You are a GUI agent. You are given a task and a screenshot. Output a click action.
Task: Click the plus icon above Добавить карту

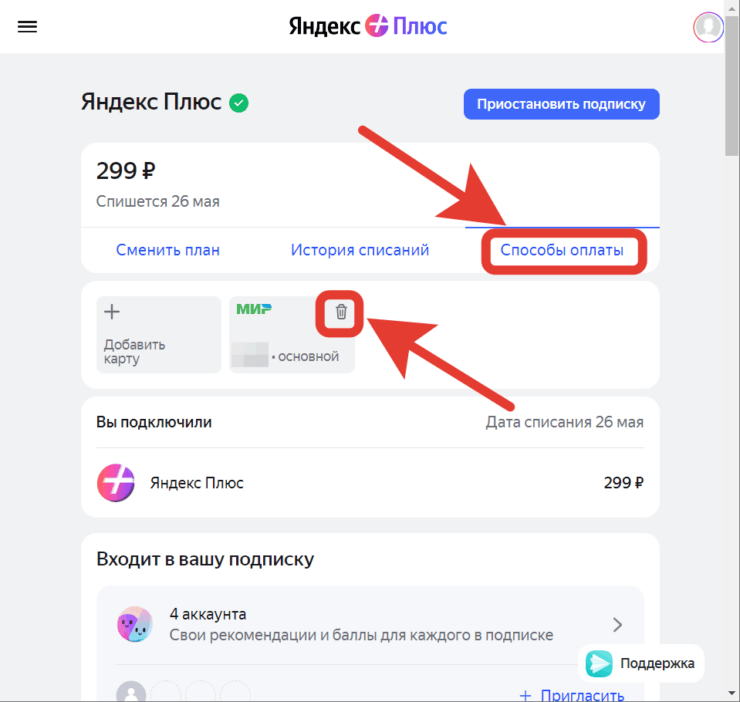tap(112, 313)
